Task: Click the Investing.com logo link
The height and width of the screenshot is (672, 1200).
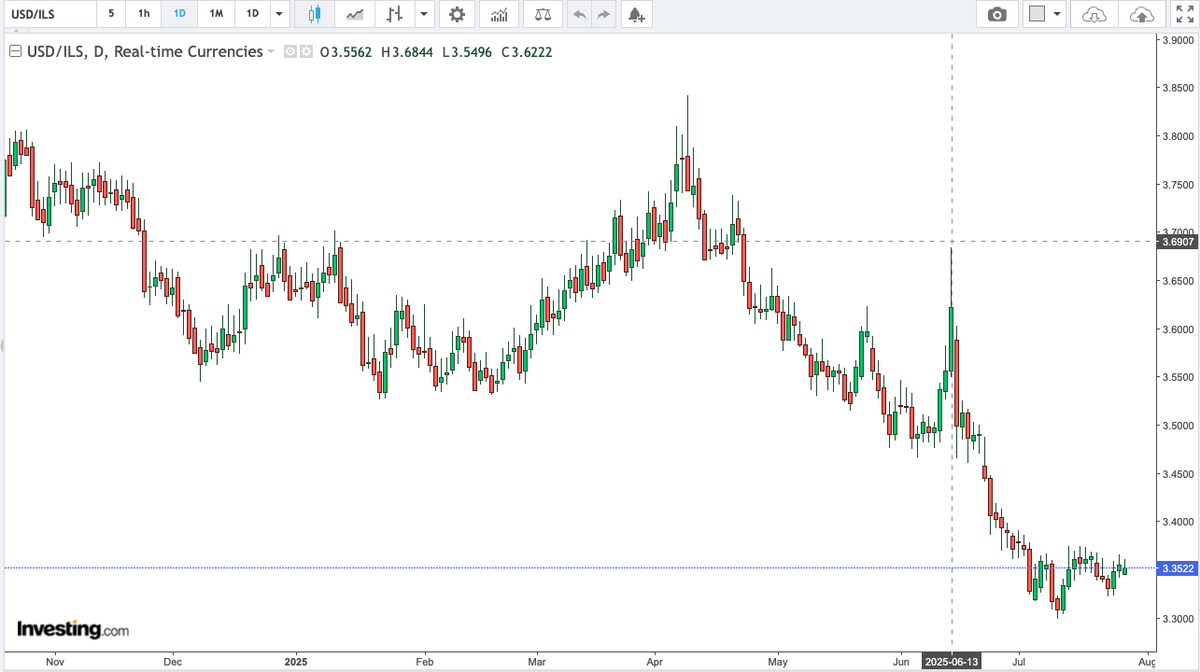Action: 73,629
